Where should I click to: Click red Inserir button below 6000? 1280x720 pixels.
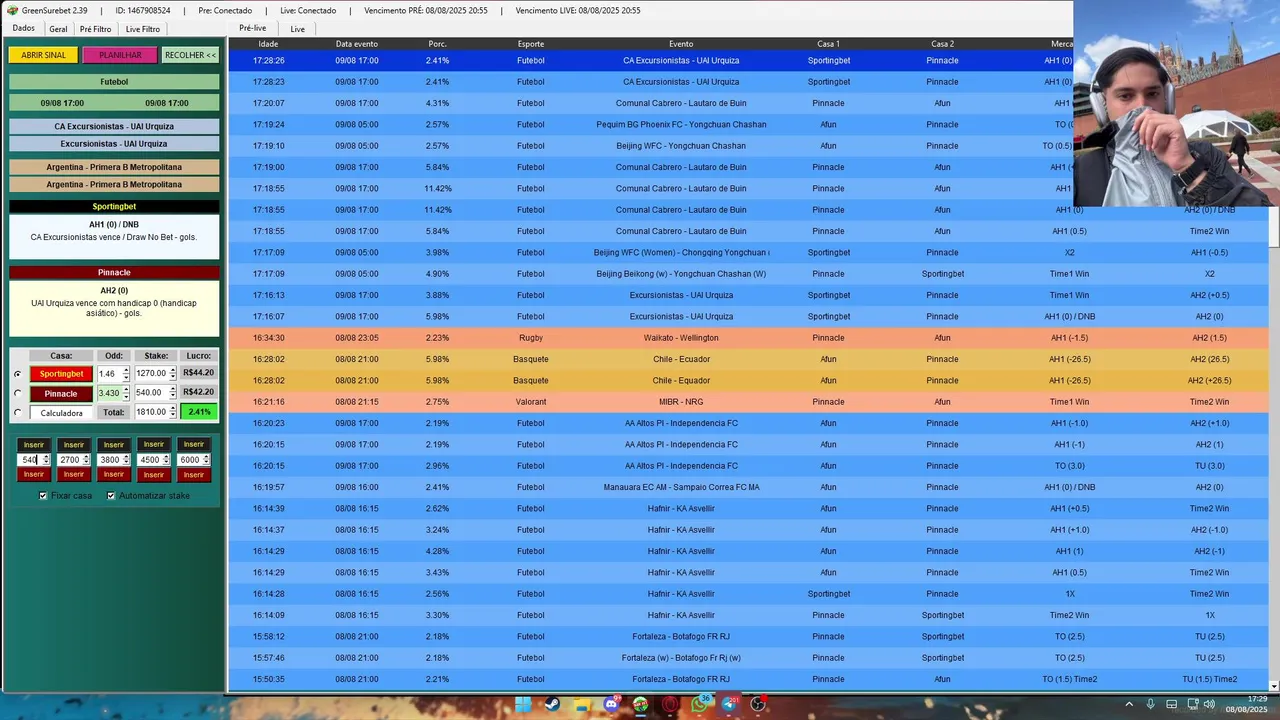point(194,475)
